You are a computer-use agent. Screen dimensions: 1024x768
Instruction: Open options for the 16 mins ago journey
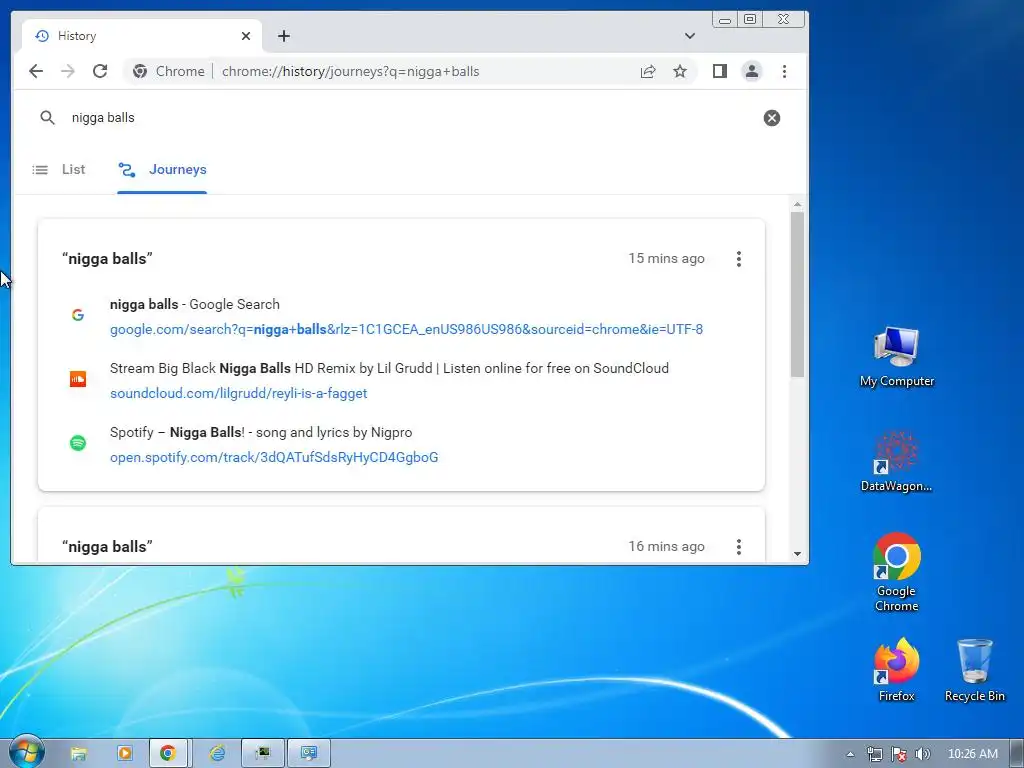pos(739,547)
